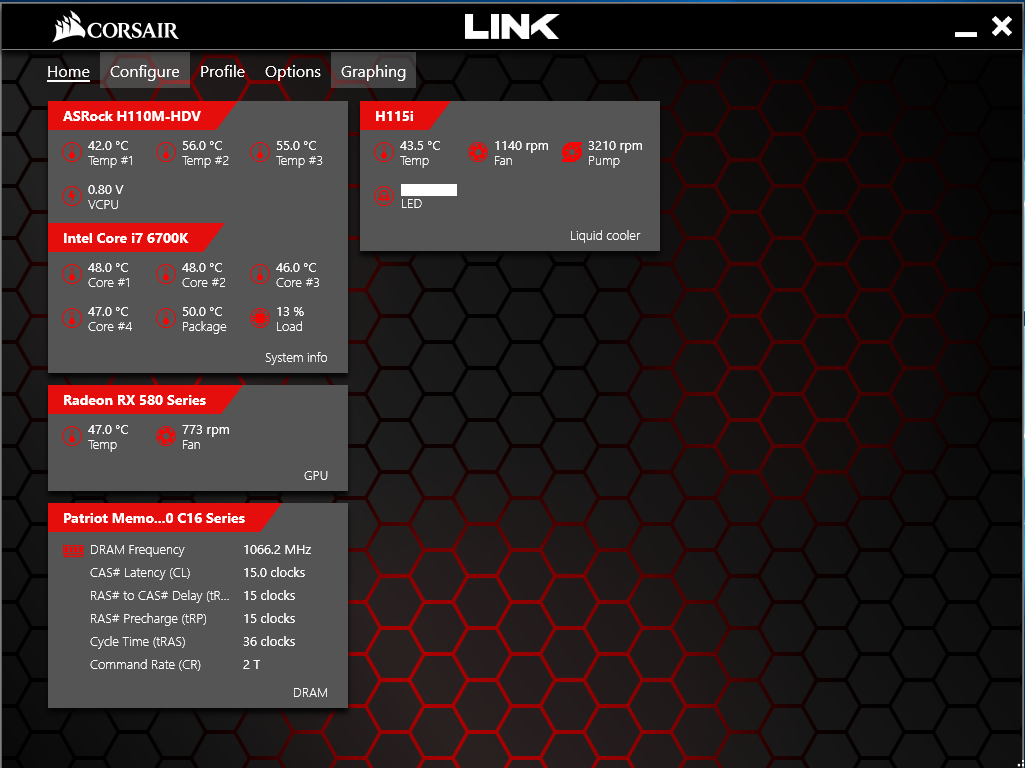Click the H115i LED bulb icon
Screen dimensions: 1026x768
(x=384, y=196)
